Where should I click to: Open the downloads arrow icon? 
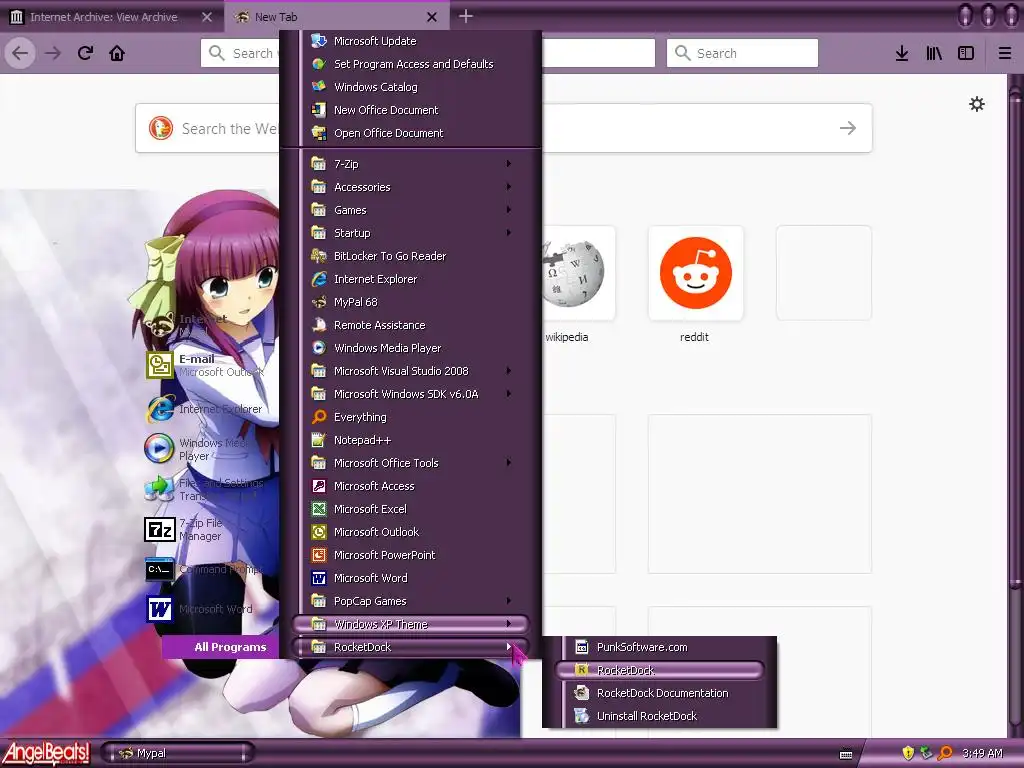[x=902, y=53]
